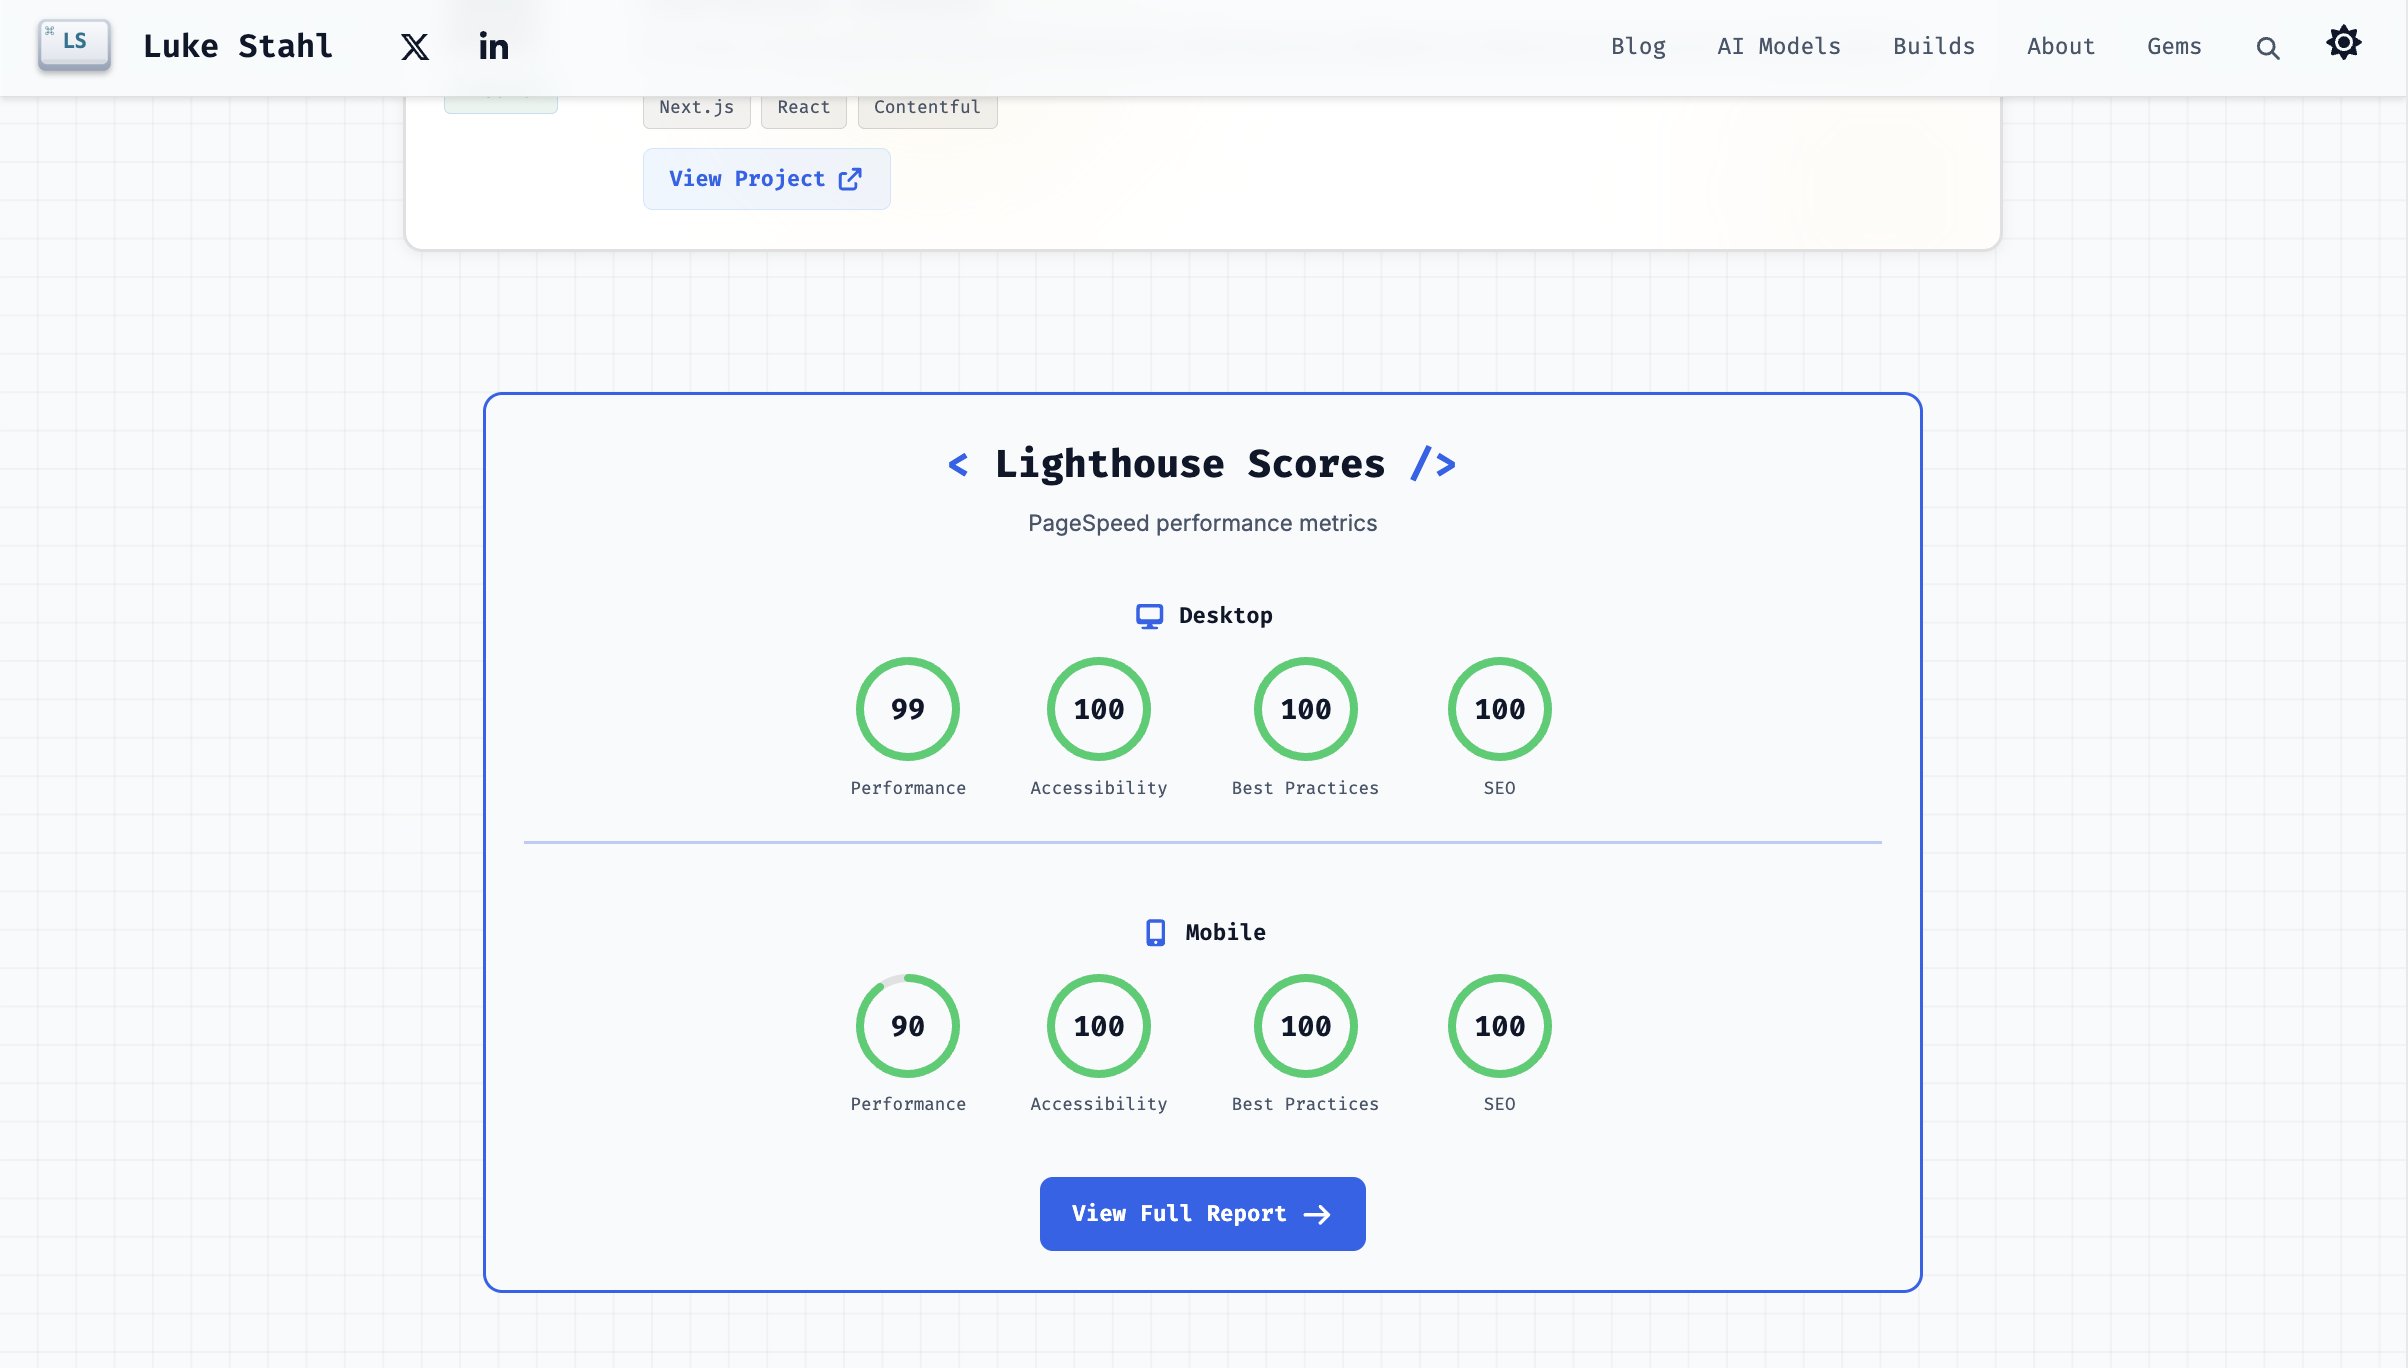Click the Desktop monitor icon

coord(1149,616)
